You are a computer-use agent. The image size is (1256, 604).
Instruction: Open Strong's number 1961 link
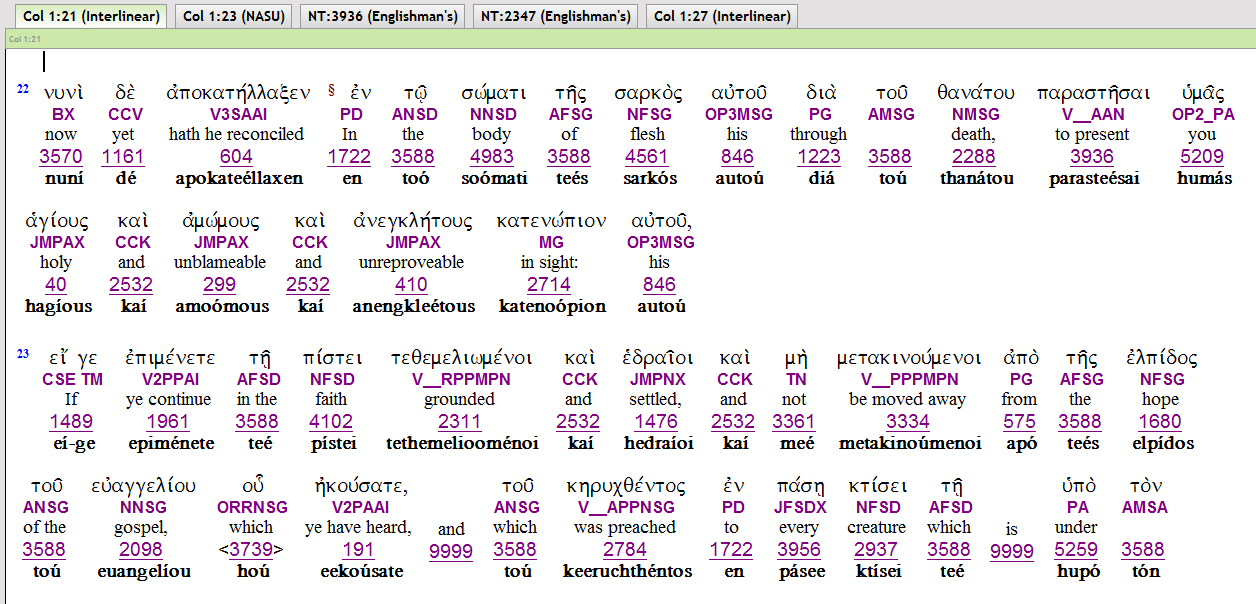pyautogui.click(x=167, y=422)
